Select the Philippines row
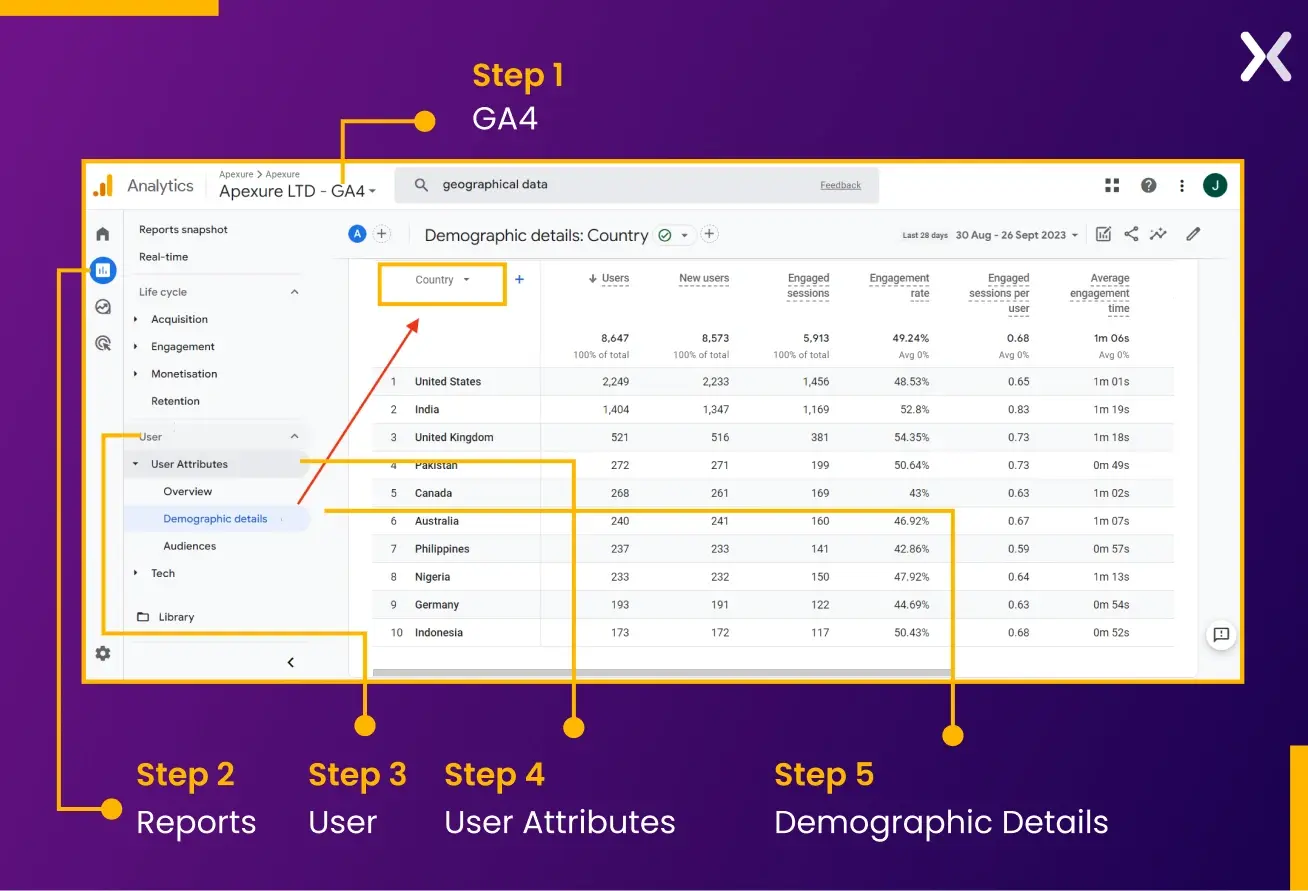The image size is (1308, 891). click(x=773, y=549)
